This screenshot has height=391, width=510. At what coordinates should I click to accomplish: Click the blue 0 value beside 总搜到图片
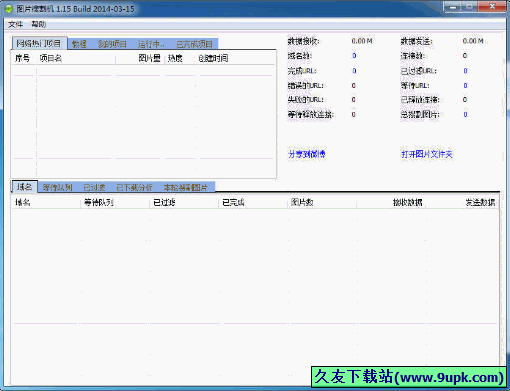pyautogui.click(x=465, y=115)
